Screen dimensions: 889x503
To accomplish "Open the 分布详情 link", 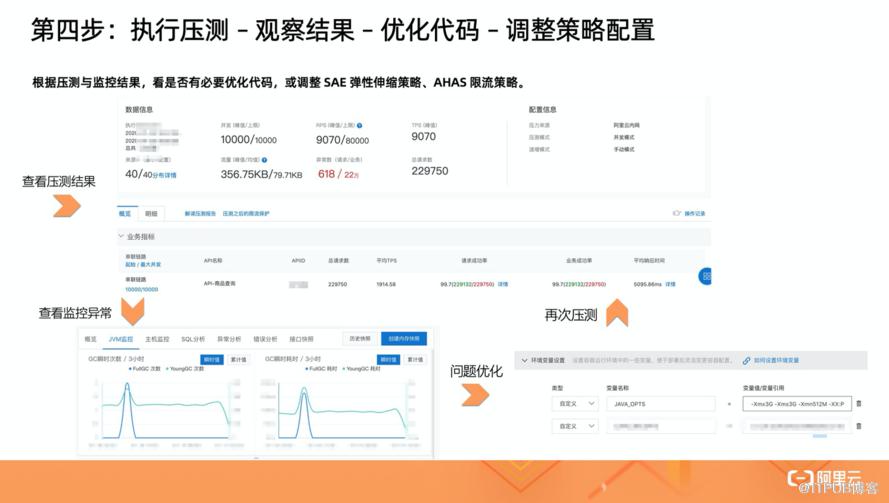I will coord(165,175).
